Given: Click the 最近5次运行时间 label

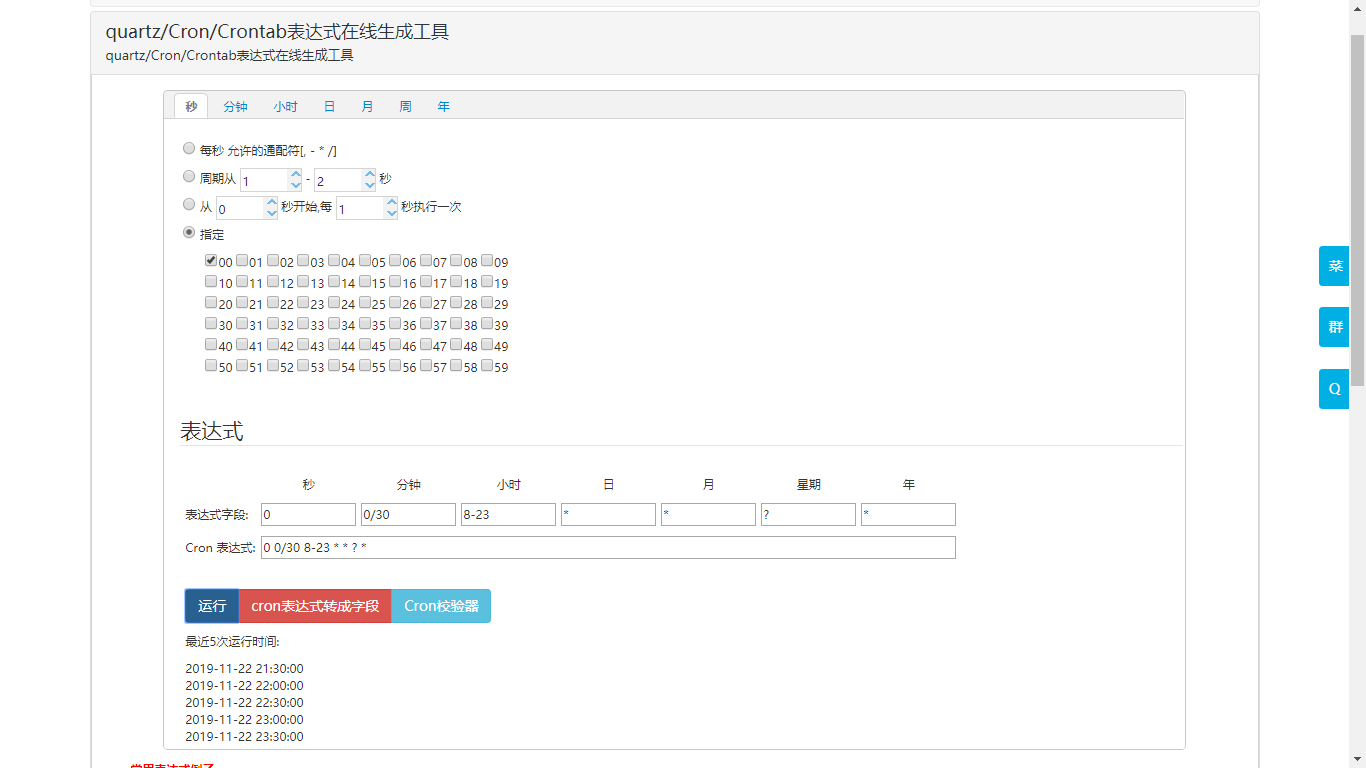Looking at the screenshot, I should tap(232, 642).
